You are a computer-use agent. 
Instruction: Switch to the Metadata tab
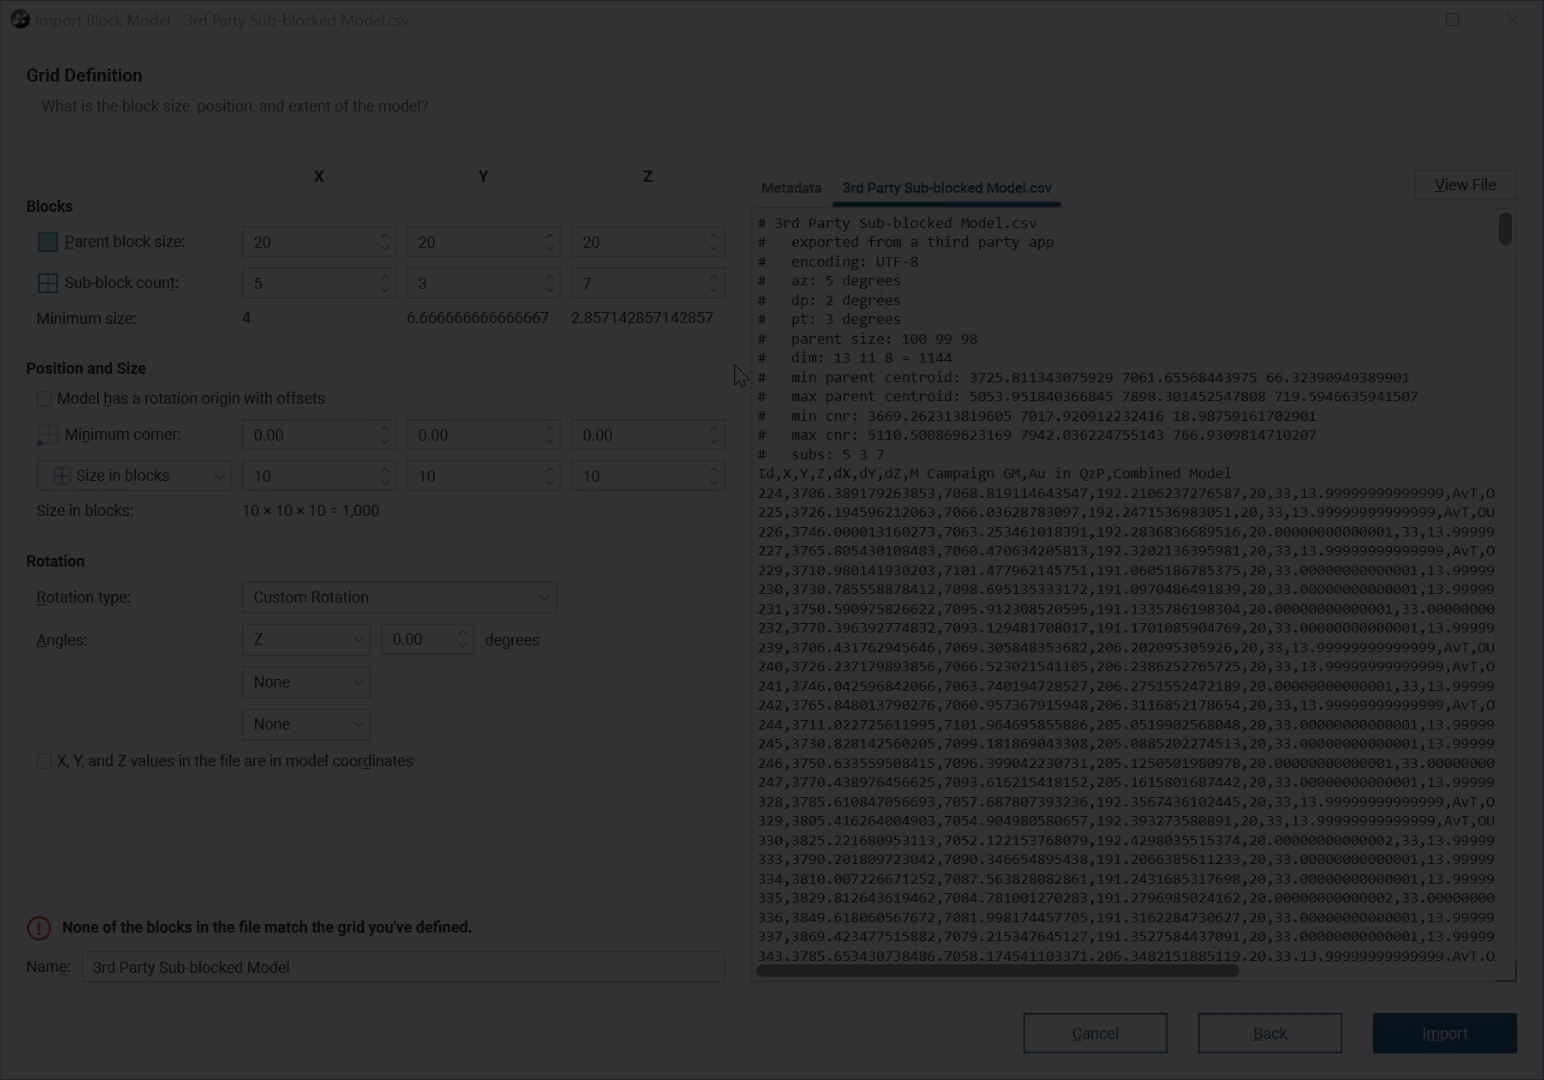[x=791, y=188]
